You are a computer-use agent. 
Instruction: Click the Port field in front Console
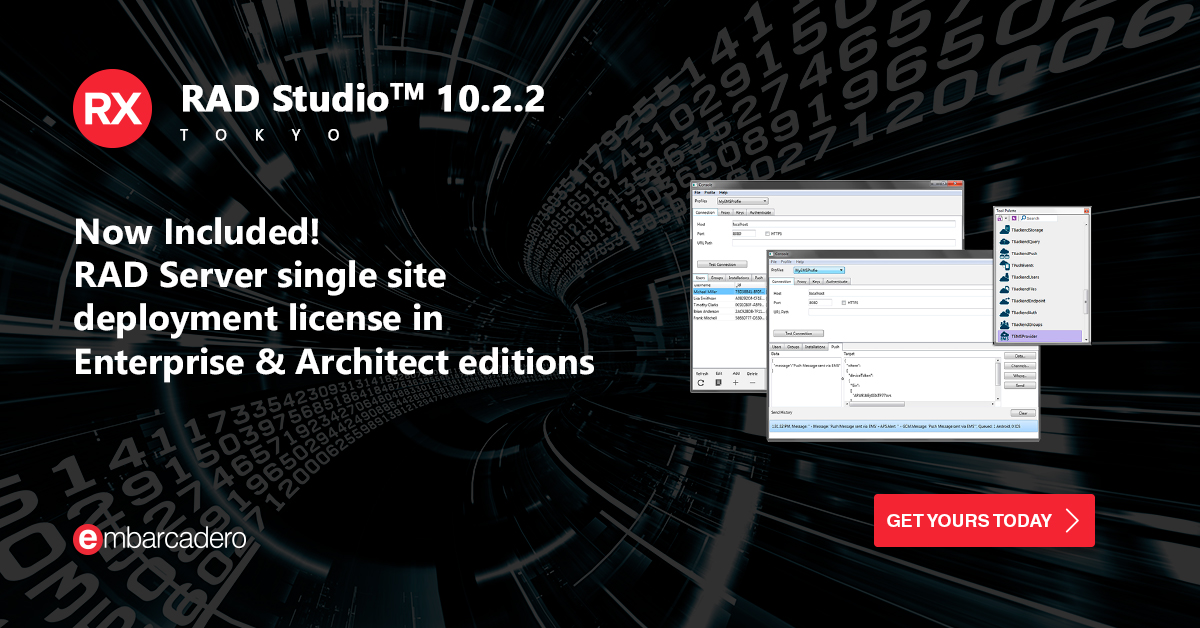820,303
